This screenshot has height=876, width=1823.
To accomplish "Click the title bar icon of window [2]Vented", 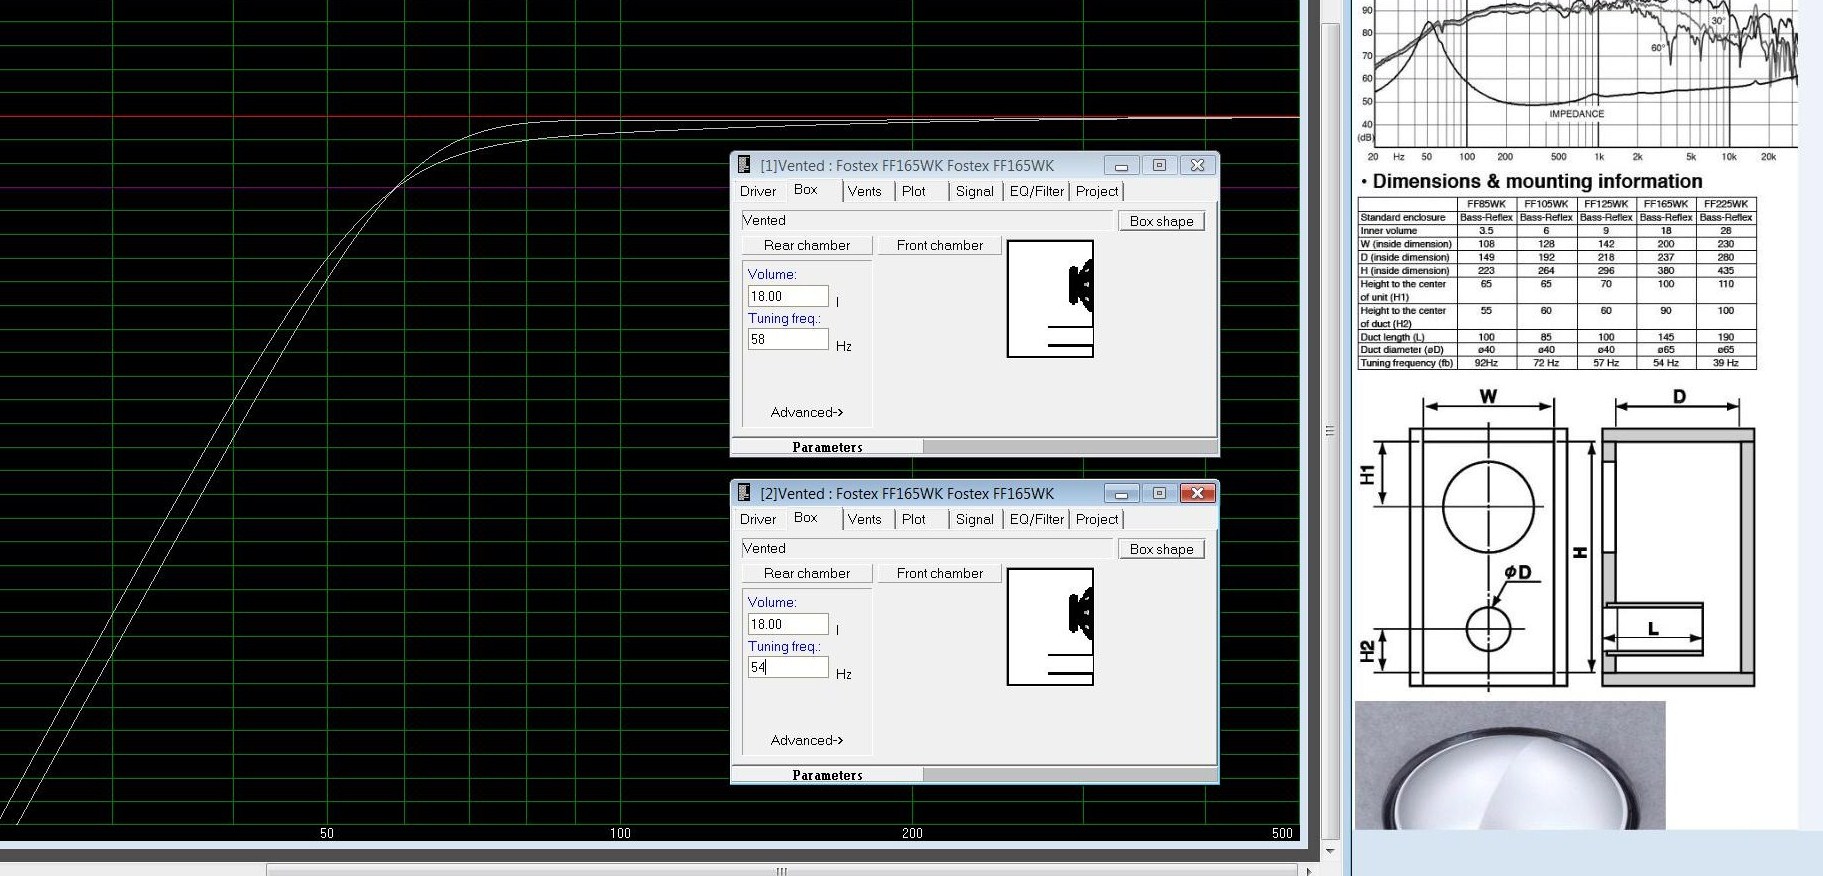I will click(744, 493).
